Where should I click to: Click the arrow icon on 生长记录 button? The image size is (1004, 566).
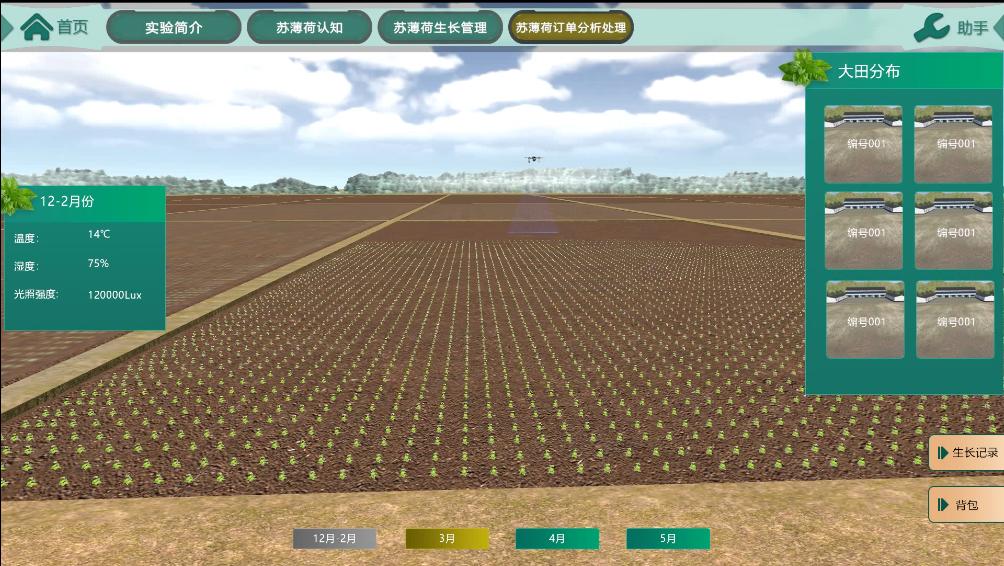pyautogui.click(x=943, y=453)
